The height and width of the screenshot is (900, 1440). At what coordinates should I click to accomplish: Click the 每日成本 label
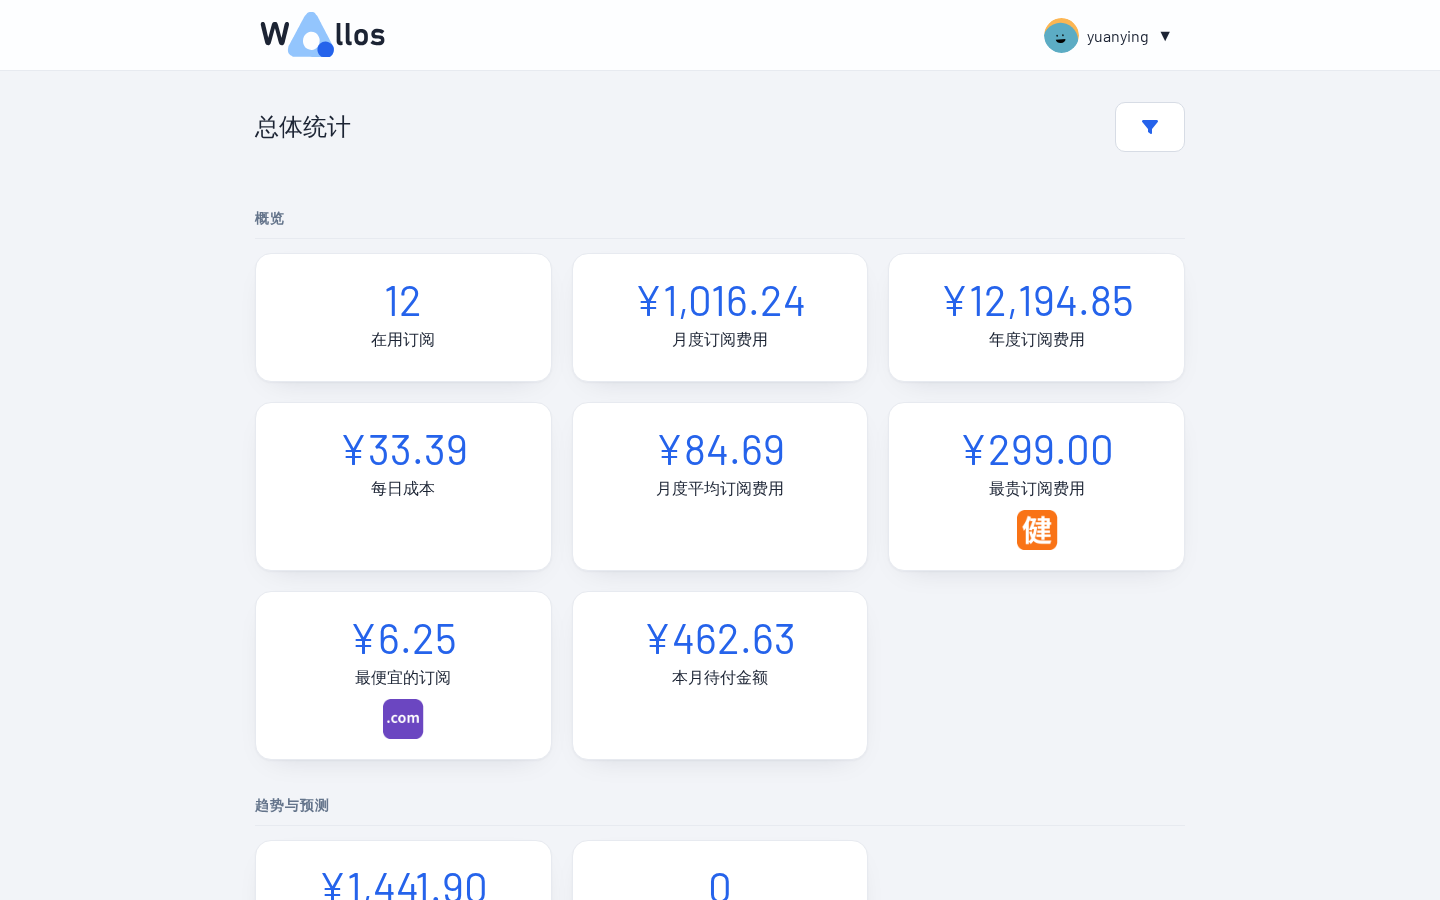point(403,489)
